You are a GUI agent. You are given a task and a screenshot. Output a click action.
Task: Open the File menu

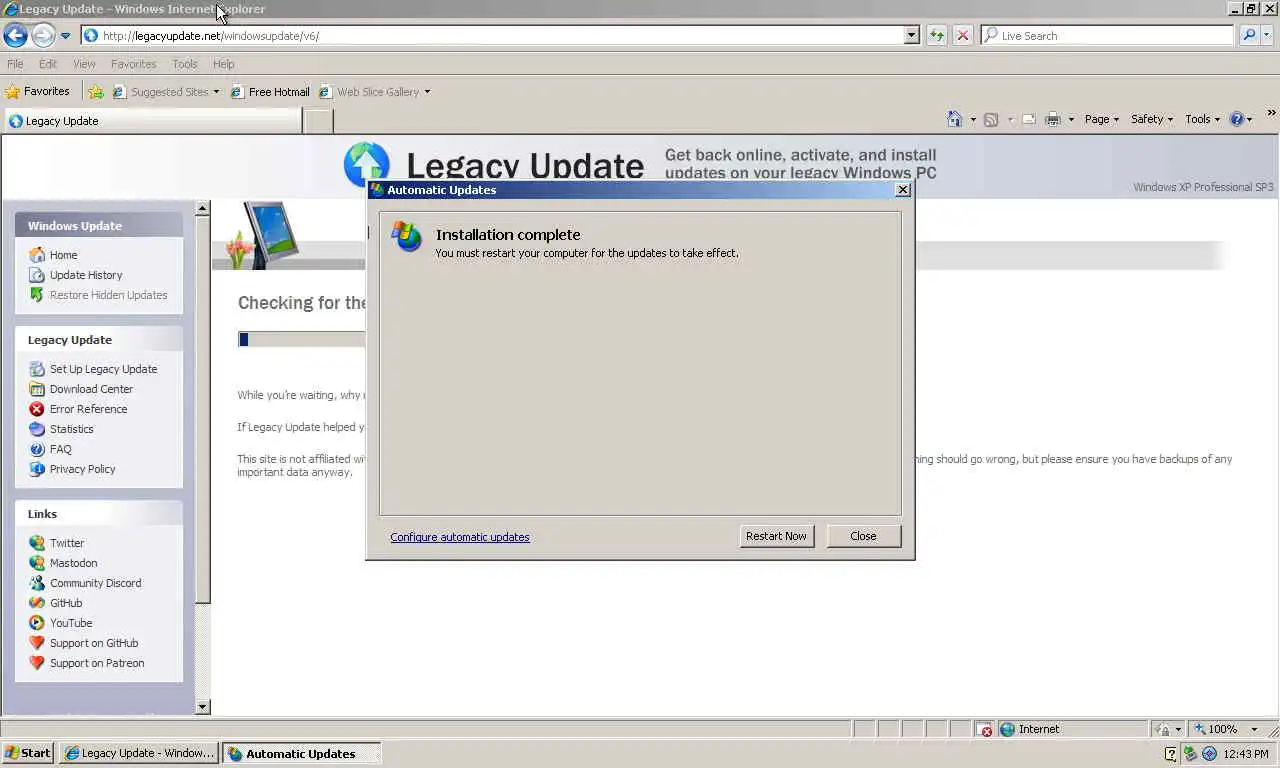tap(15, 64)
